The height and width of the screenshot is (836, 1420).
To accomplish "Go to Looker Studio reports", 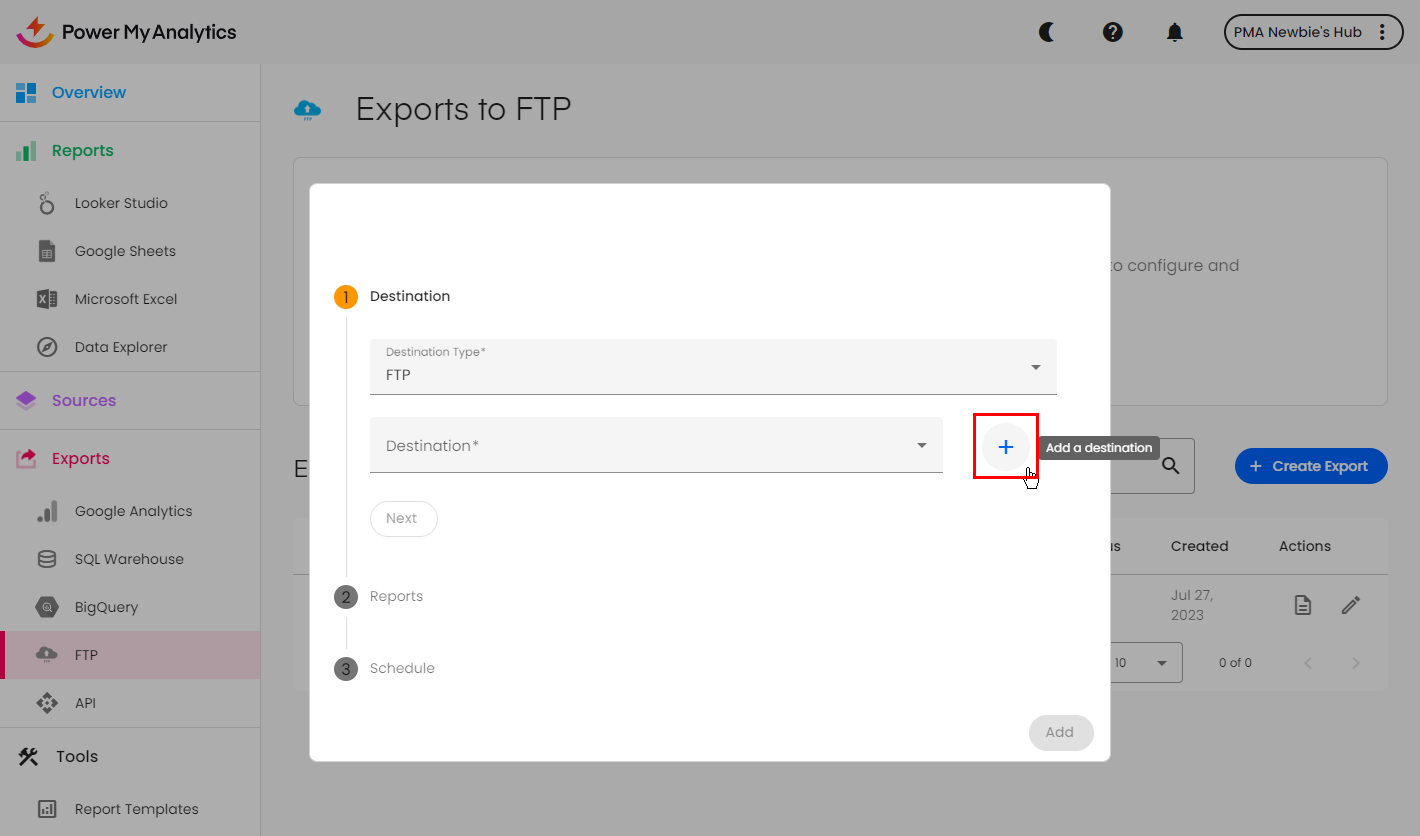I will 120,203.
